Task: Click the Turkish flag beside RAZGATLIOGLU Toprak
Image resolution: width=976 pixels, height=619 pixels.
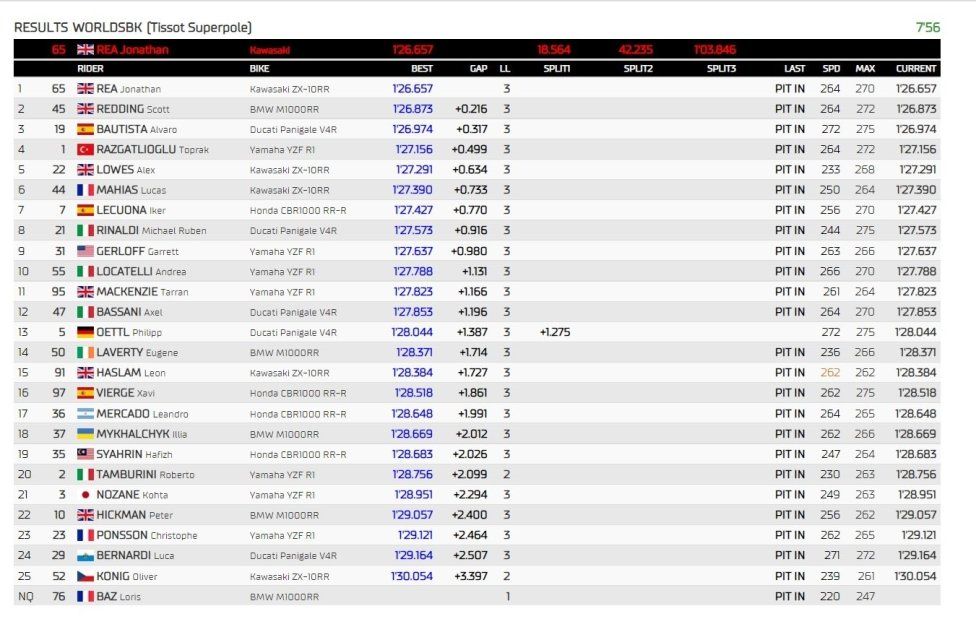Action: [x=85, y=149]
